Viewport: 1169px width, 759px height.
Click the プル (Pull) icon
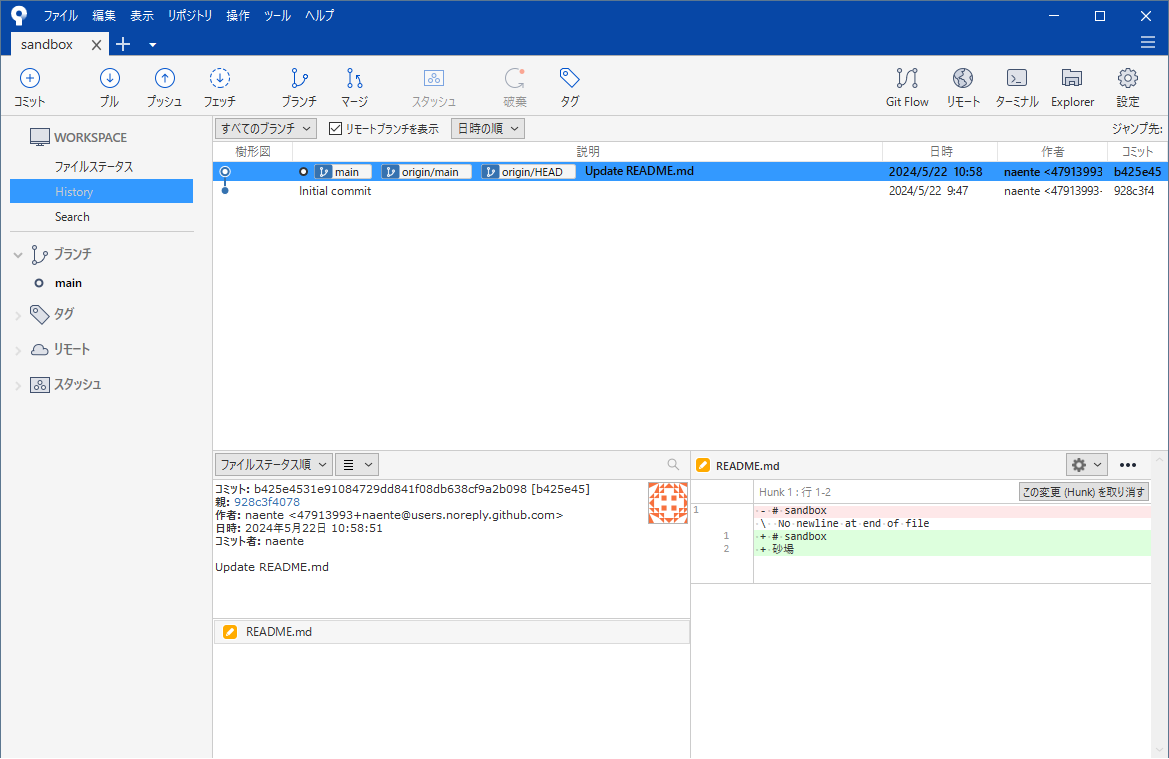tap(109, 86)
